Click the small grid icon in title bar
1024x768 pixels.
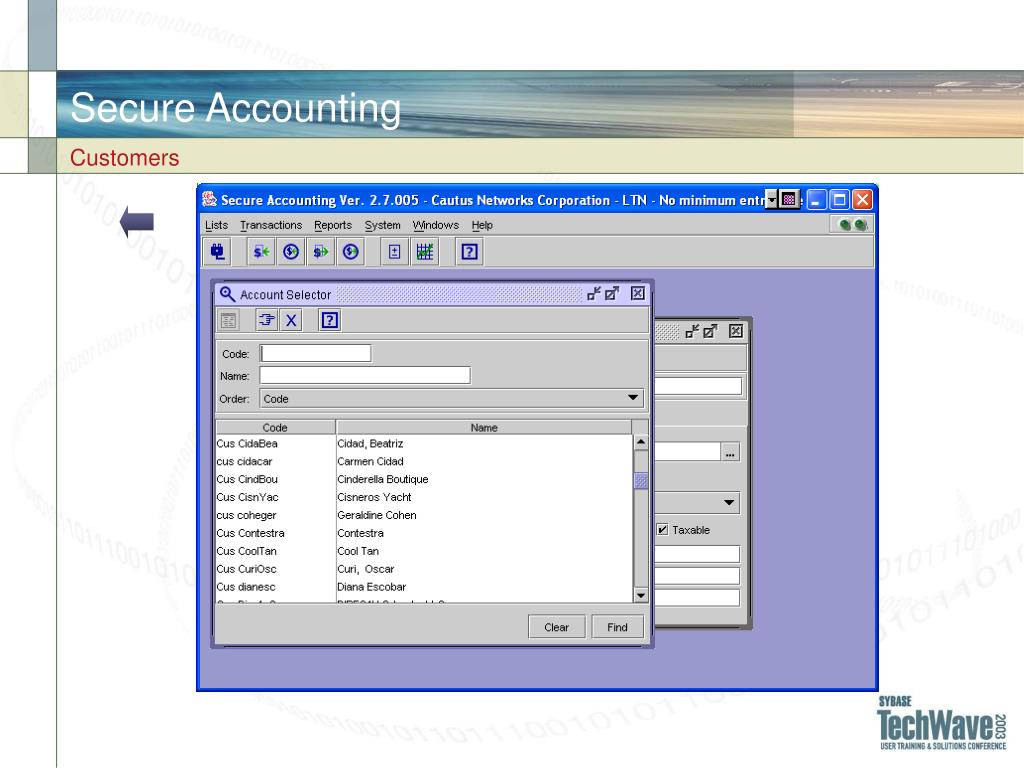(789, 199)
